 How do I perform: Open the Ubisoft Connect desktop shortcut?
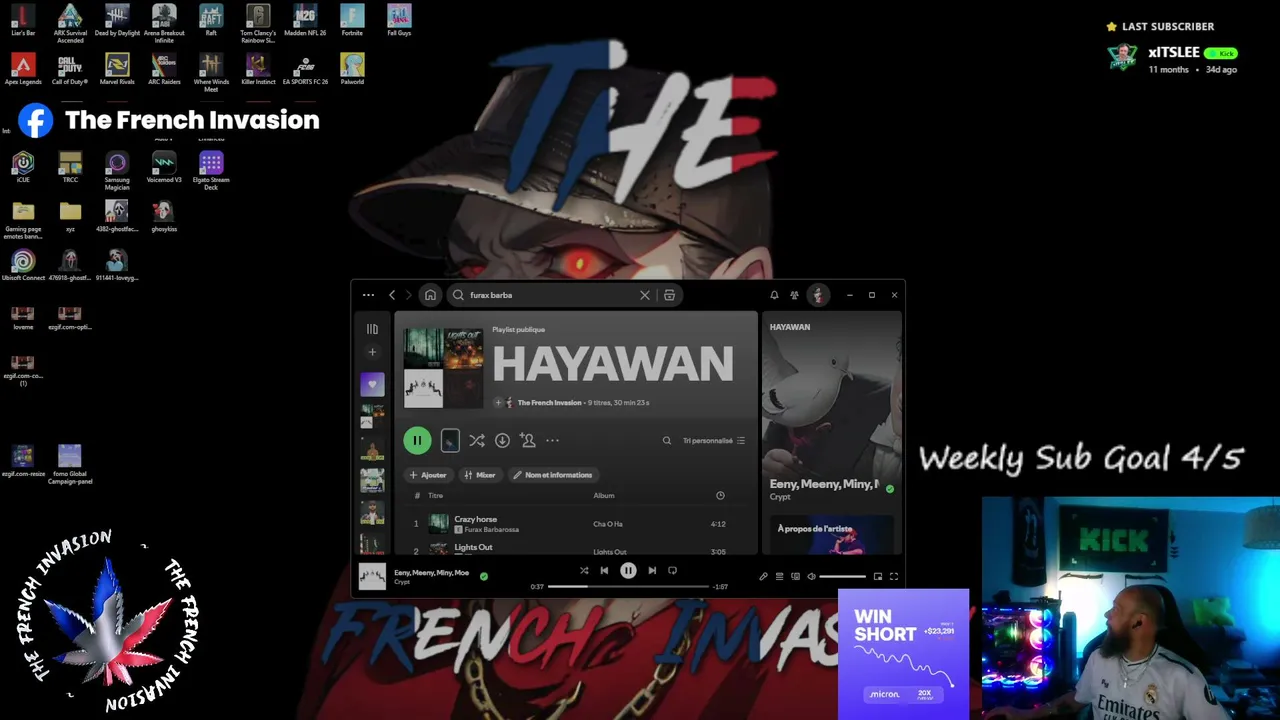click(23, 265)
